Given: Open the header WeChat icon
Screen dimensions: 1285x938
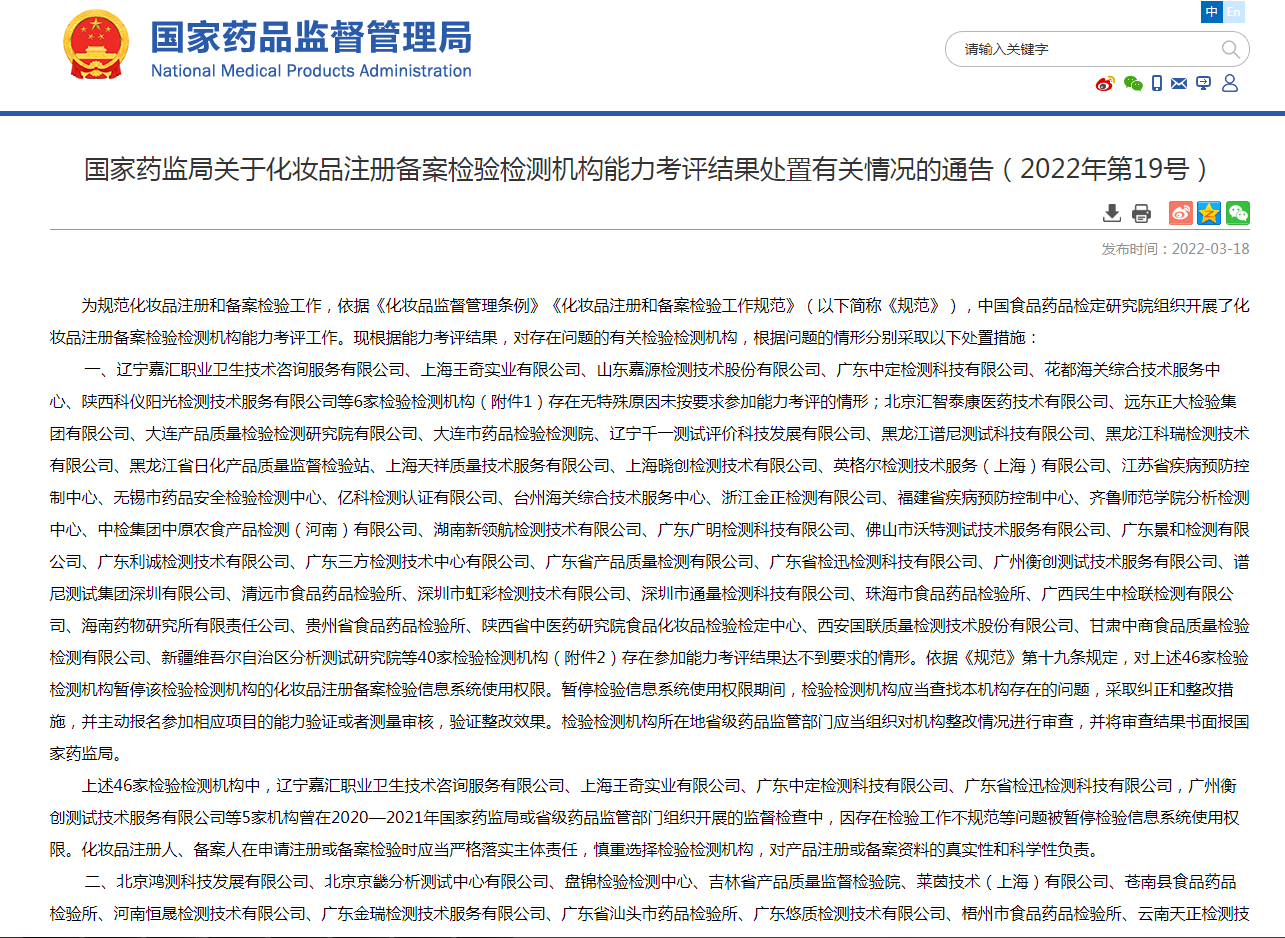Looking at the screenshot, I should [1133, 83].
